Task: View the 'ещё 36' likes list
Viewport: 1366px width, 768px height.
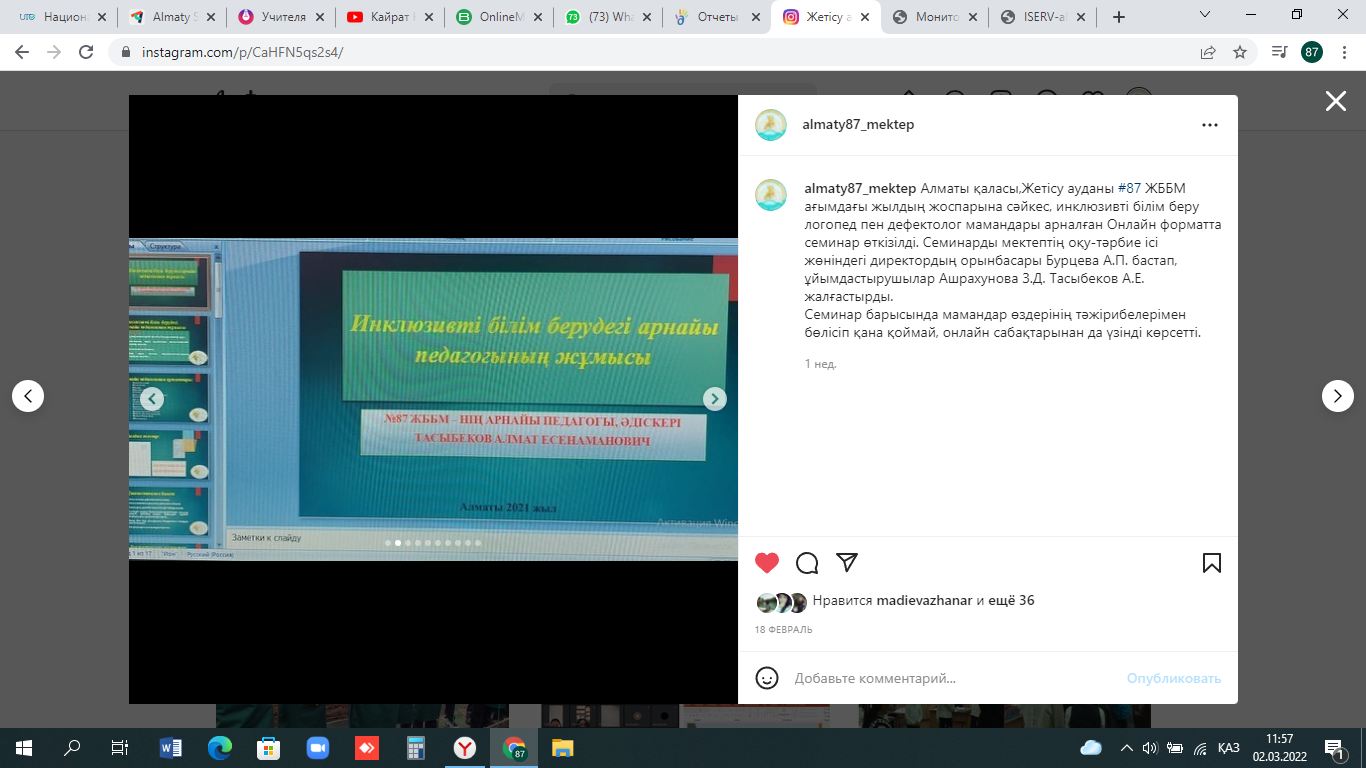Action: tap(1013, 601)
